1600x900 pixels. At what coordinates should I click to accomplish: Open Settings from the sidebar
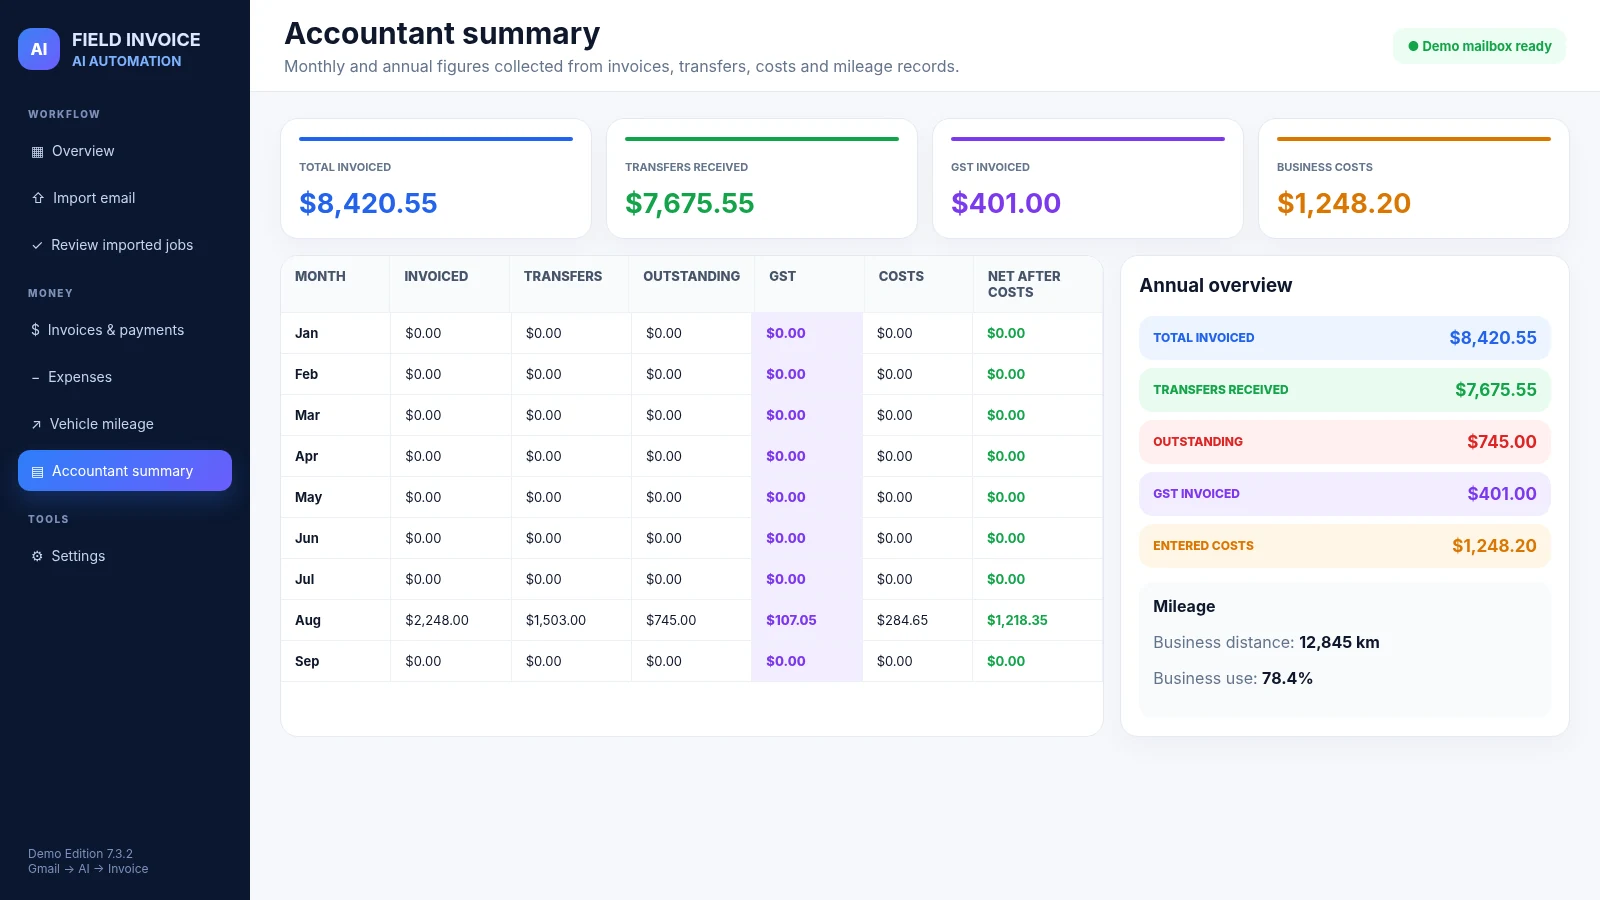pos(125,556)
